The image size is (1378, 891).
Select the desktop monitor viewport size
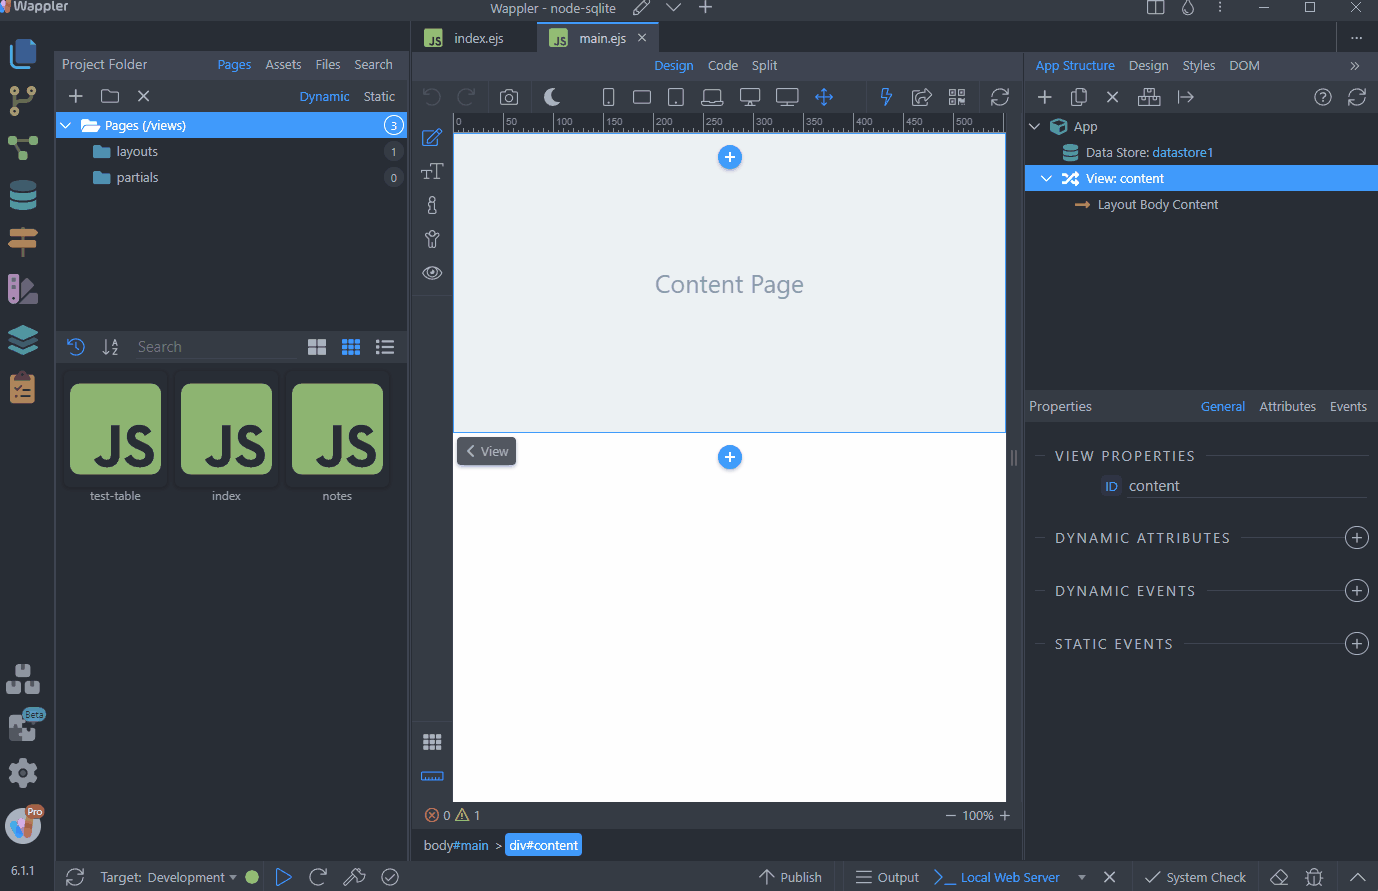tap(750, 97)
